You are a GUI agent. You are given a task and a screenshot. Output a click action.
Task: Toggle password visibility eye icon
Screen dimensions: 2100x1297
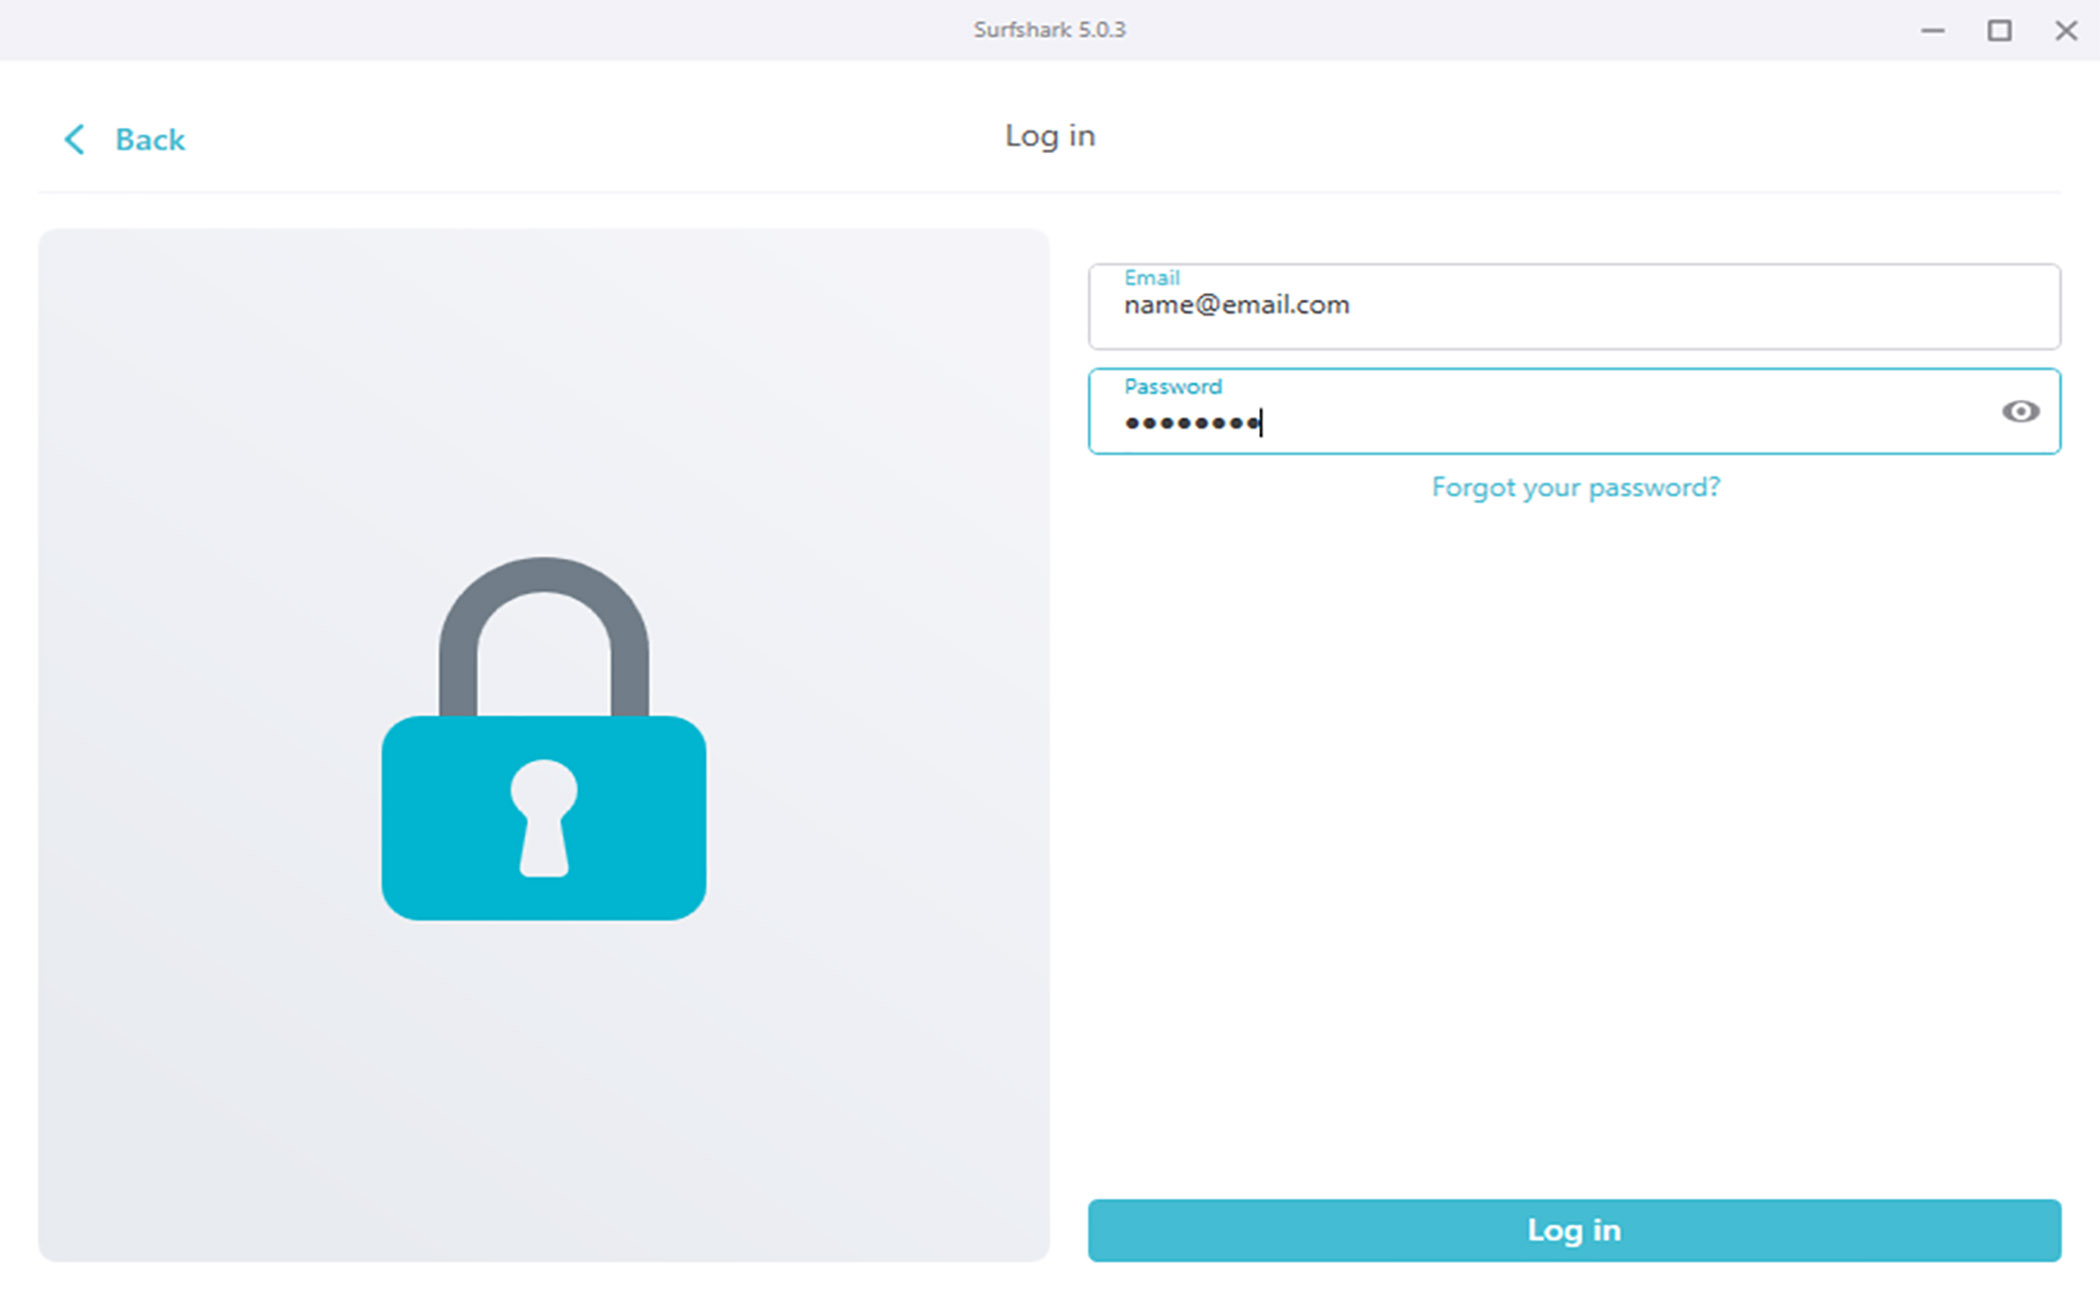[2018, 412]
